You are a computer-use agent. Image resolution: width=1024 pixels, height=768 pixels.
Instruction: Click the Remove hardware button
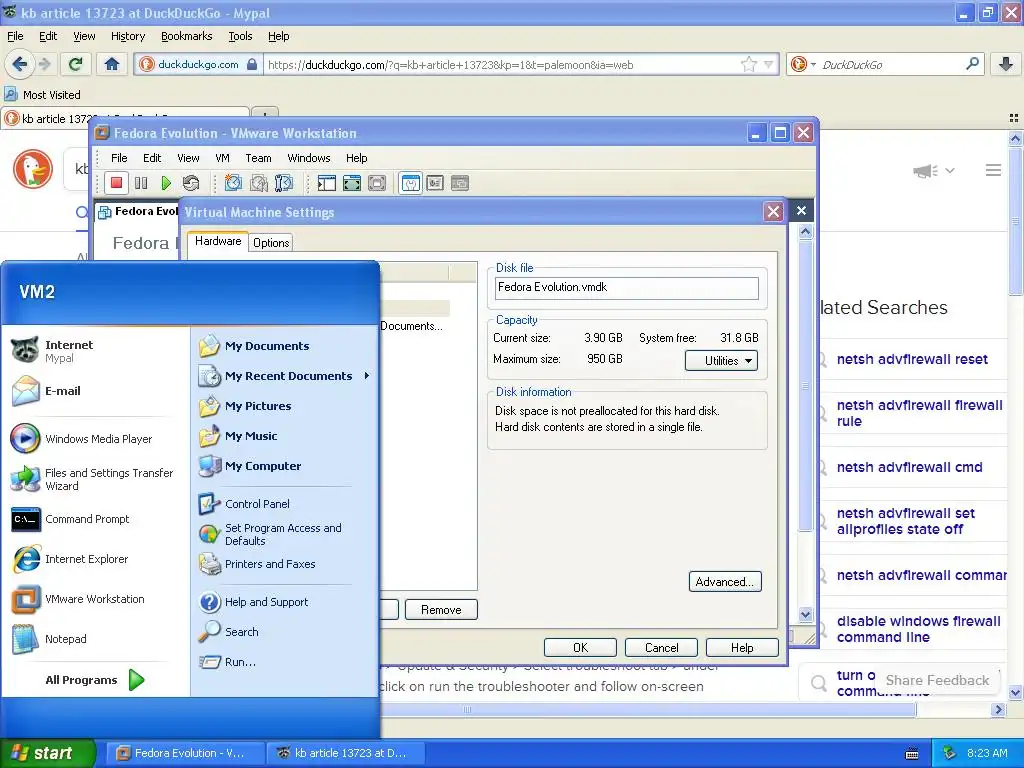[441, 609]
